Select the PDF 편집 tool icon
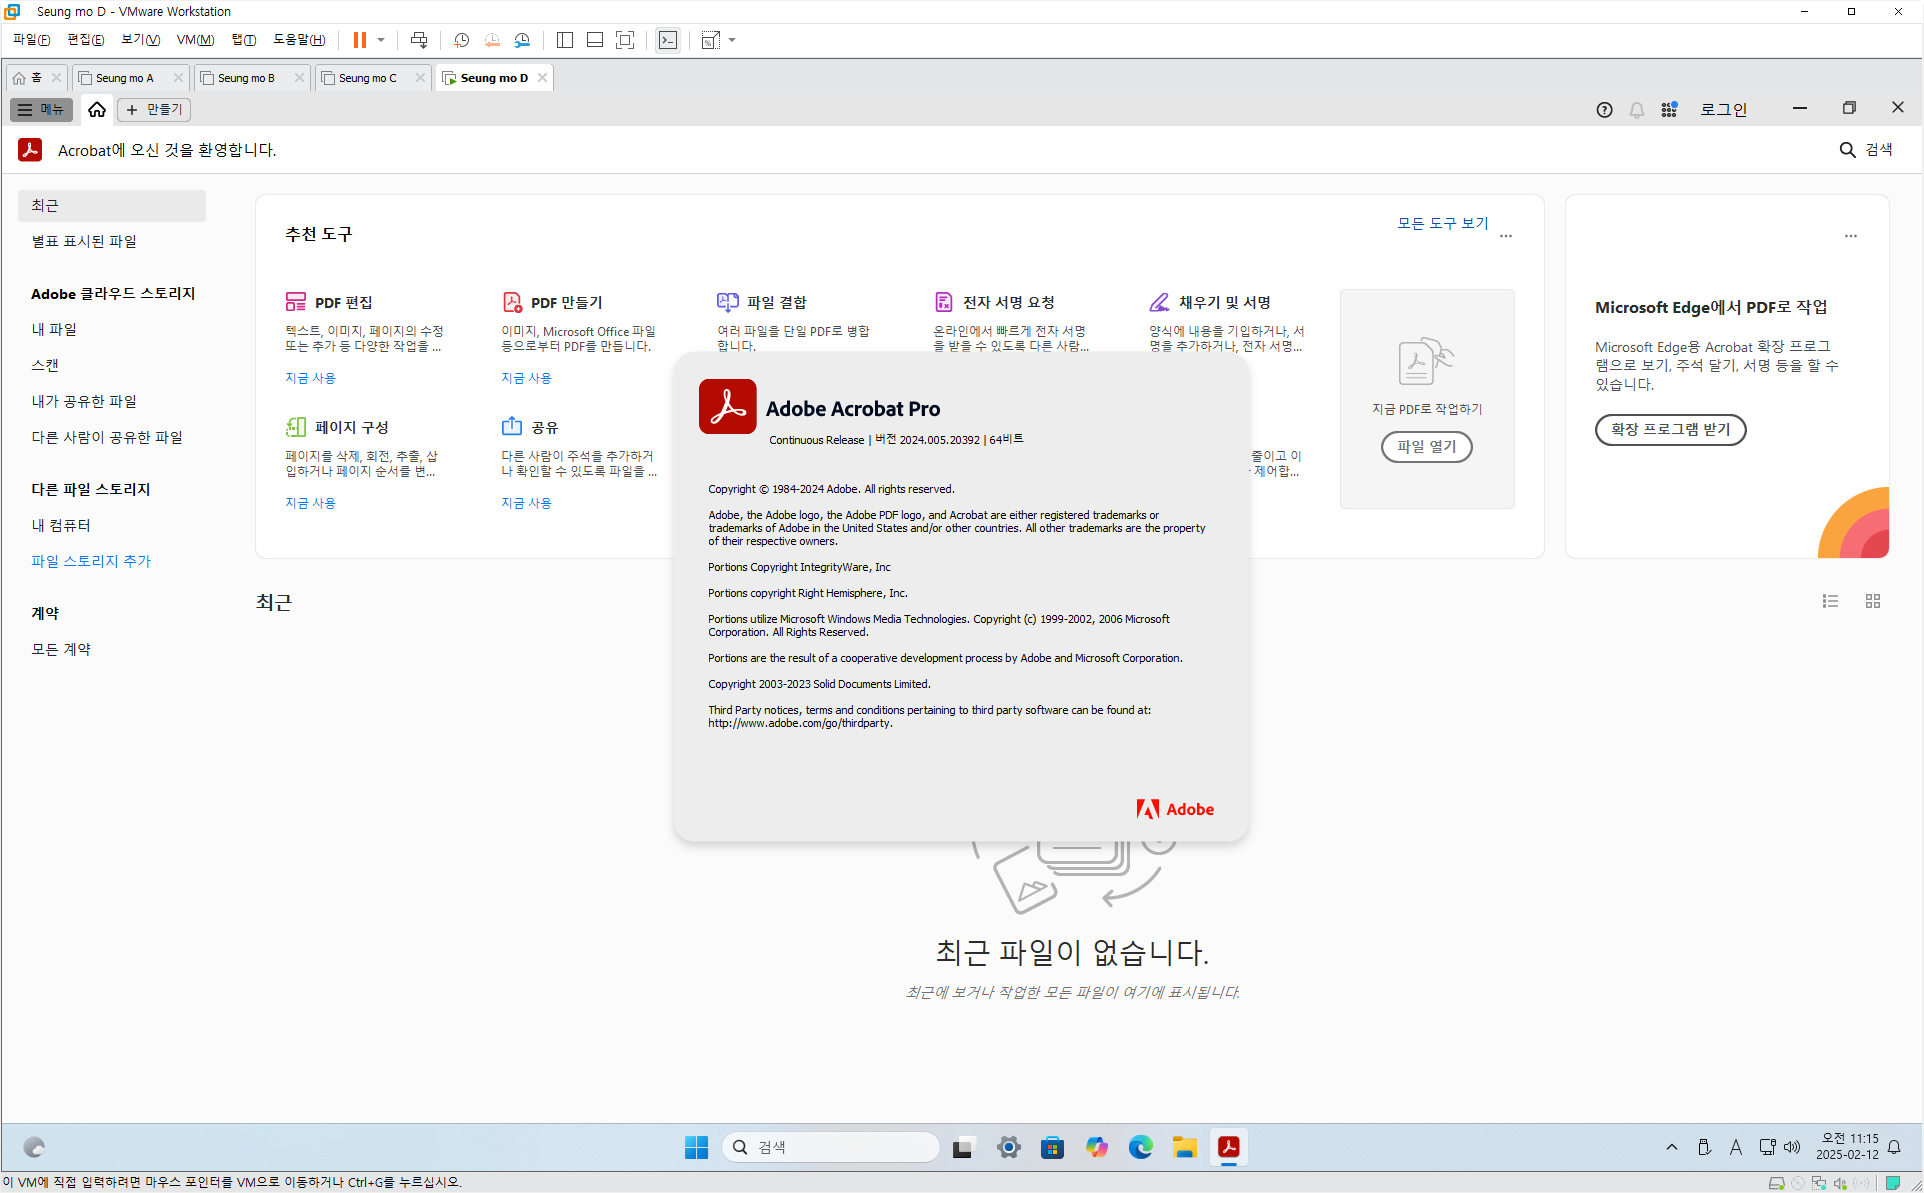 pos(295,302)
